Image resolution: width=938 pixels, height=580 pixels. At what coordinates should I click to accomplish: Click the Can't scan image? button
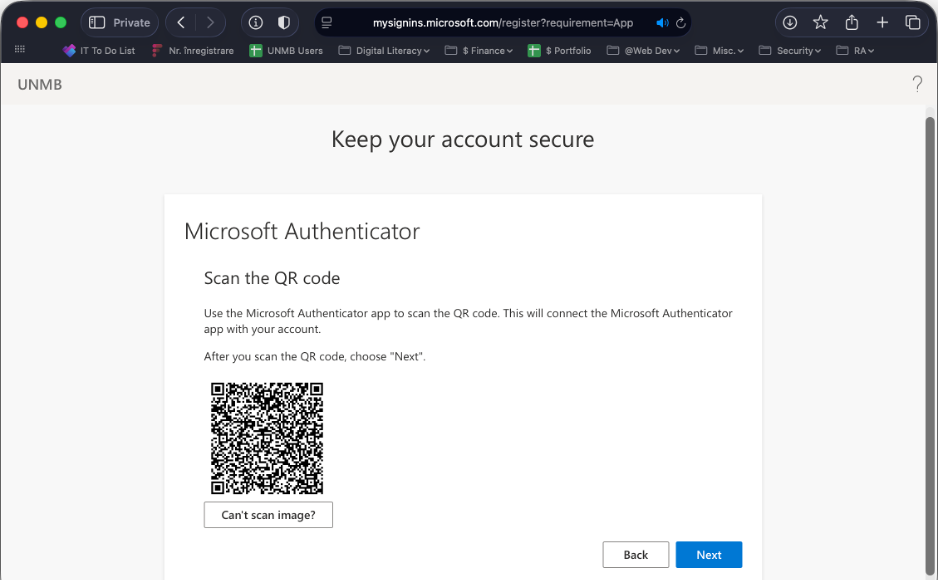click(x=268, y=515)
